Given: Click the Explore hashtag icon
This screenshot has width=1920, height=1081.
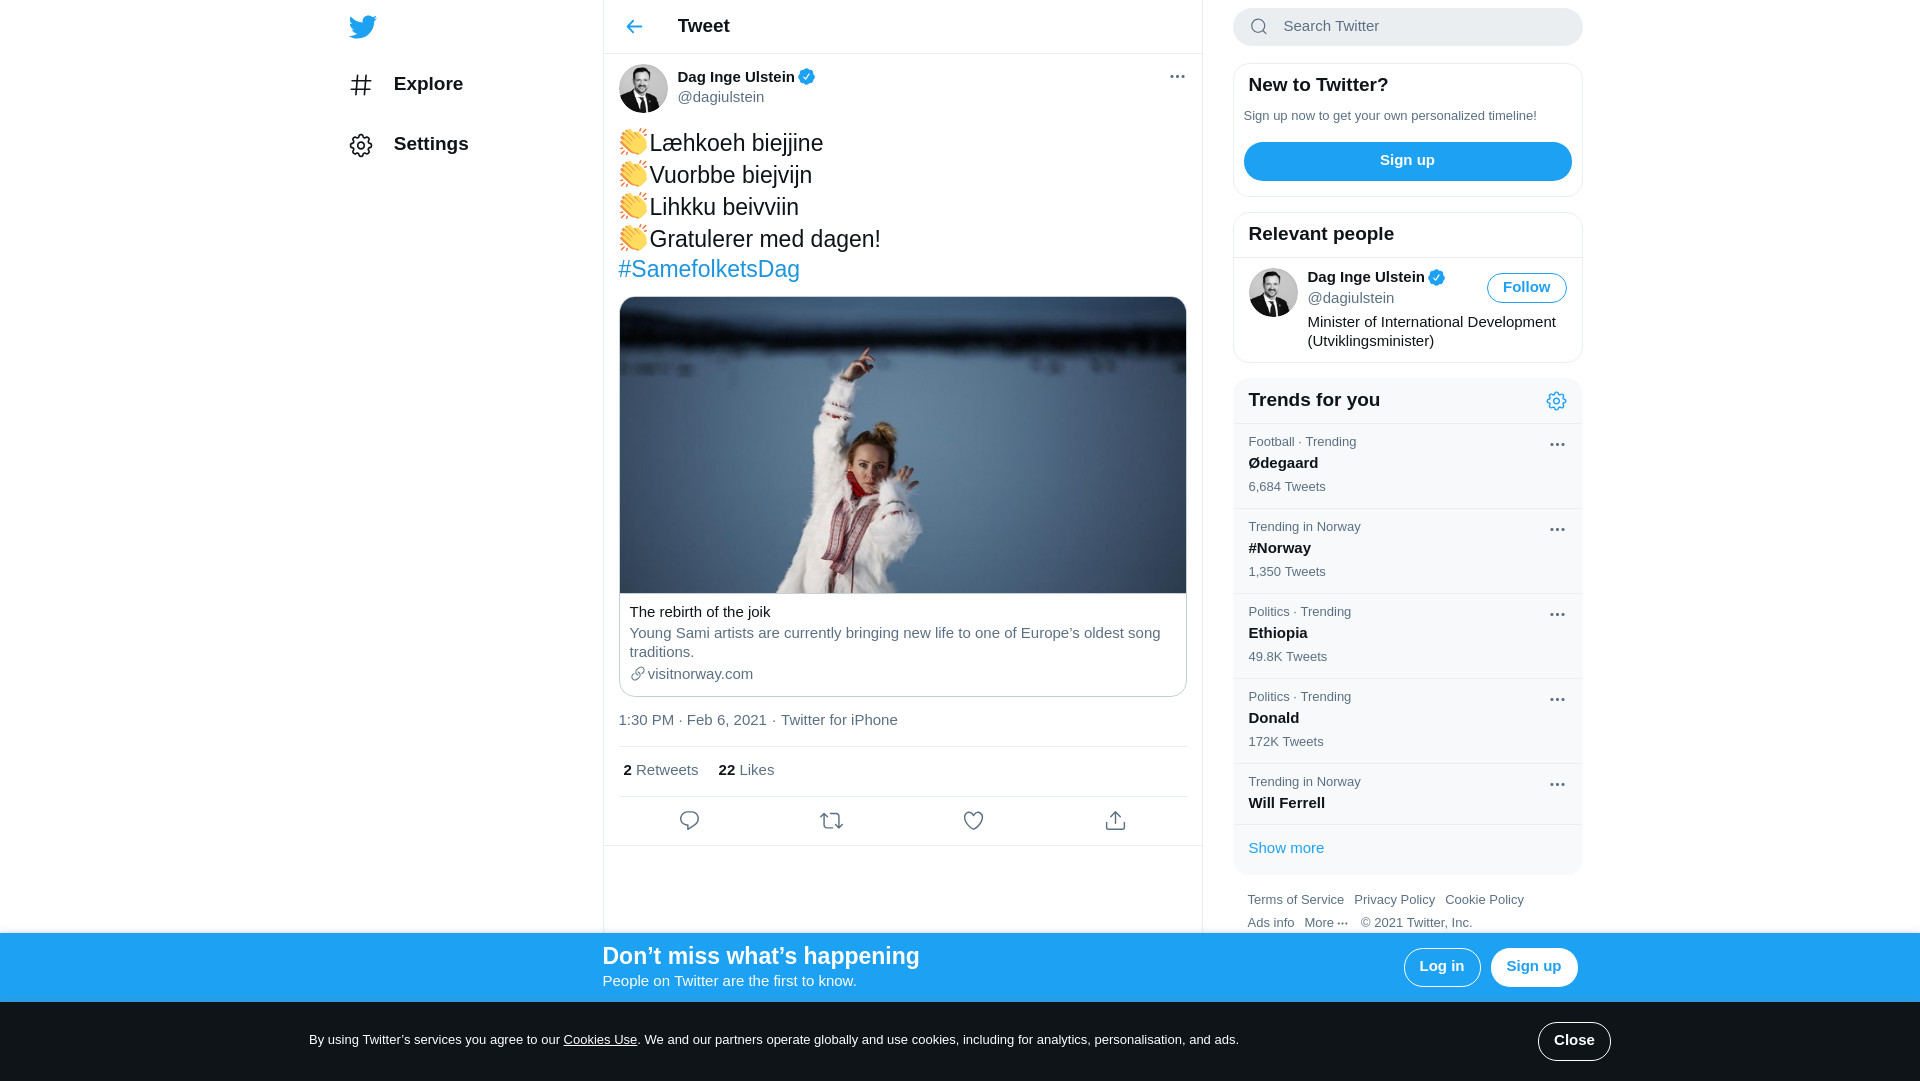Looking at the screenshot, I should click(361, 85).
